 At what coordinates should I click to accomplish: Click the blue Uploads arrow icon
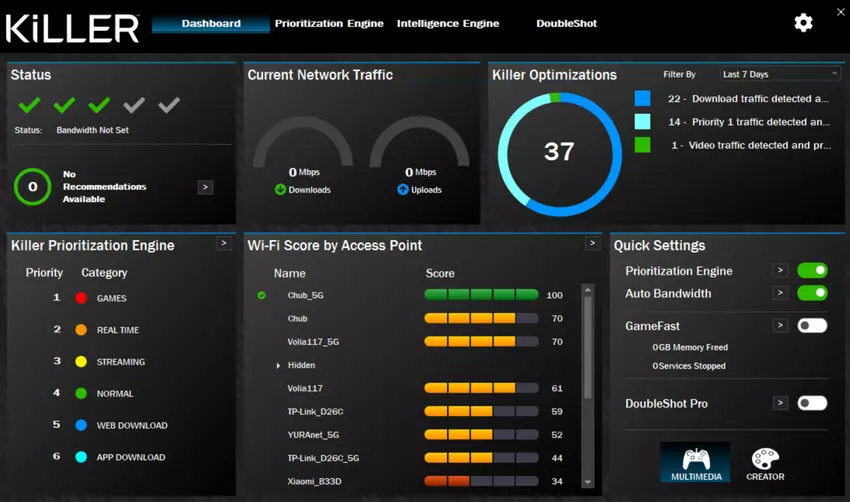pos(403,190)
